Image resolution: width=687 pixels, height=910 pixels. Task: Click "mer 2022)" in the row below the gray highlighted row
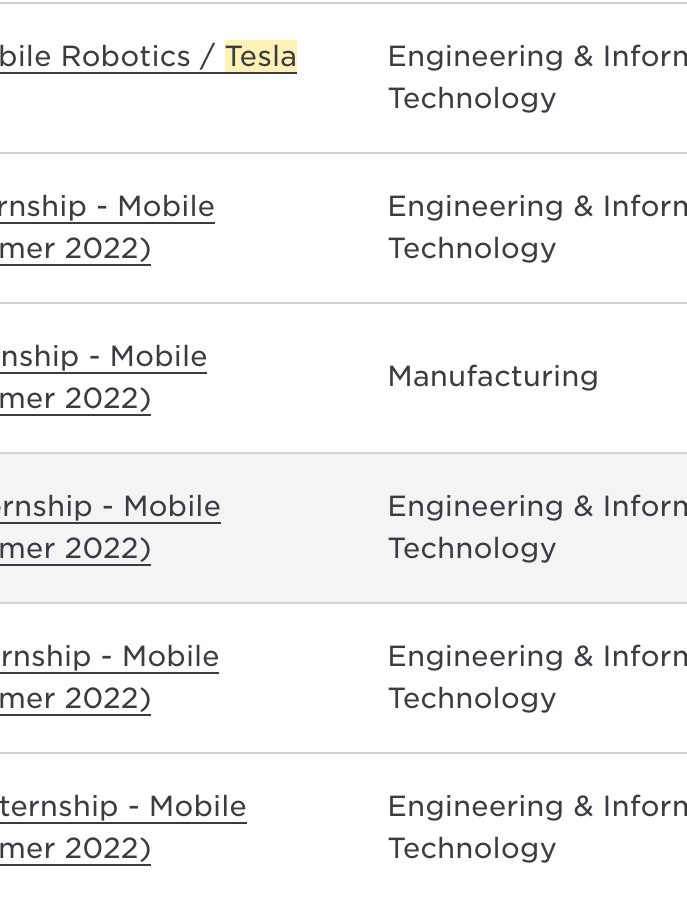(75, 698)
